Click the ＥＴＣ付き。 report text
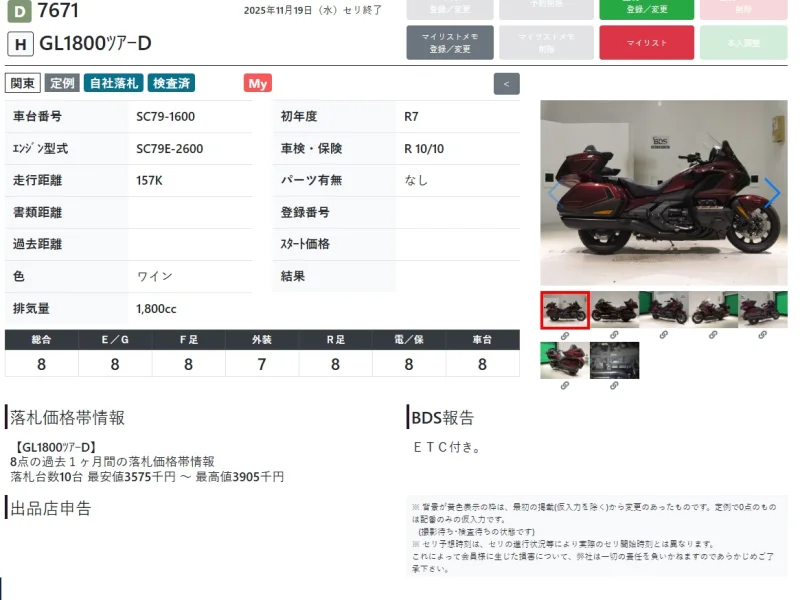This screenshot has height=600, width=800. [447, 447]
